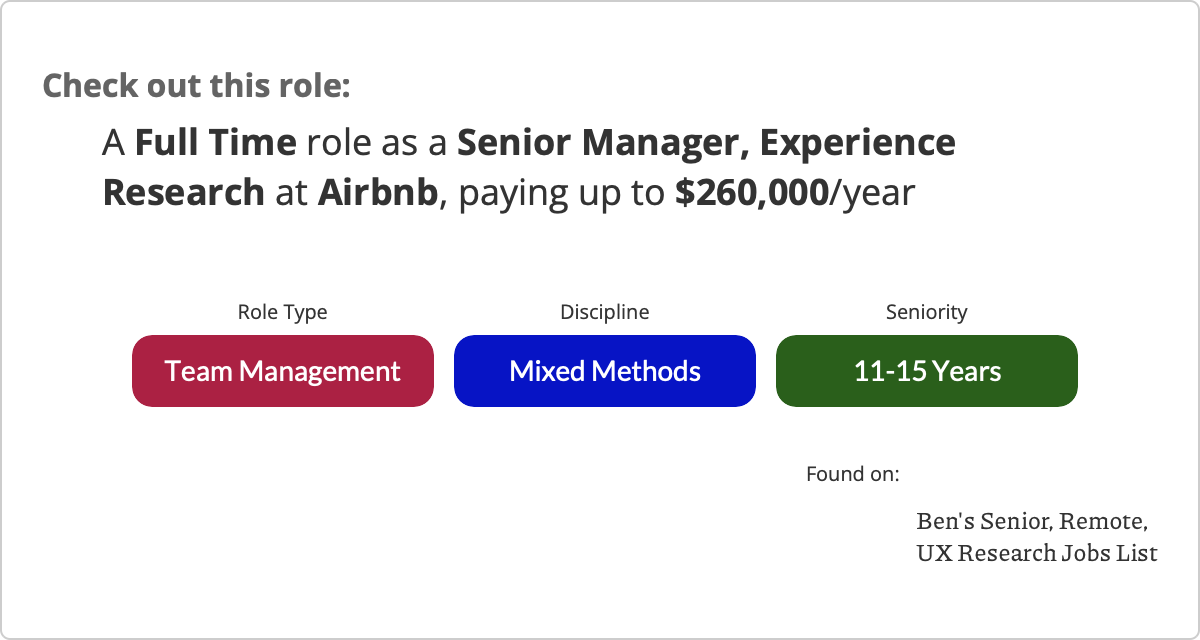Click bold Research word before Airbnb
Screen dimensions: 1200x640
(x=184, y=192)
